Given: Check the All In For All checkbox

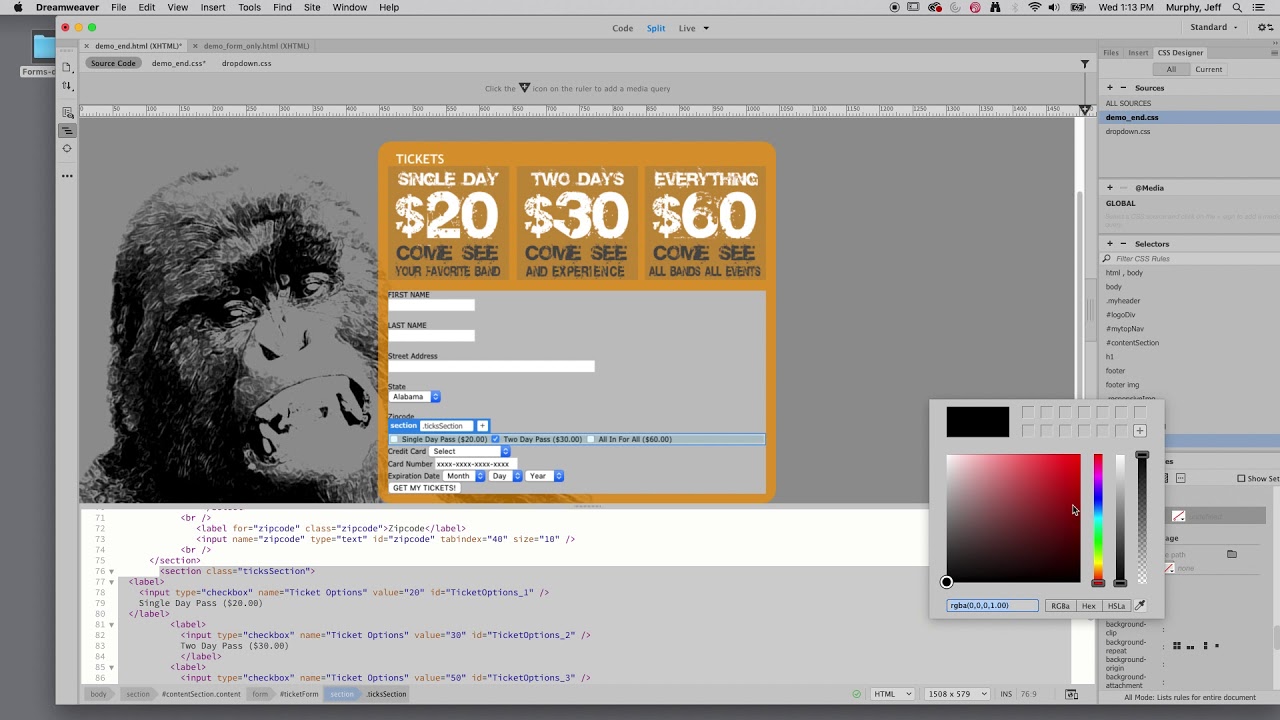Looking at the screenshot, I should click(x=591, y=439).
